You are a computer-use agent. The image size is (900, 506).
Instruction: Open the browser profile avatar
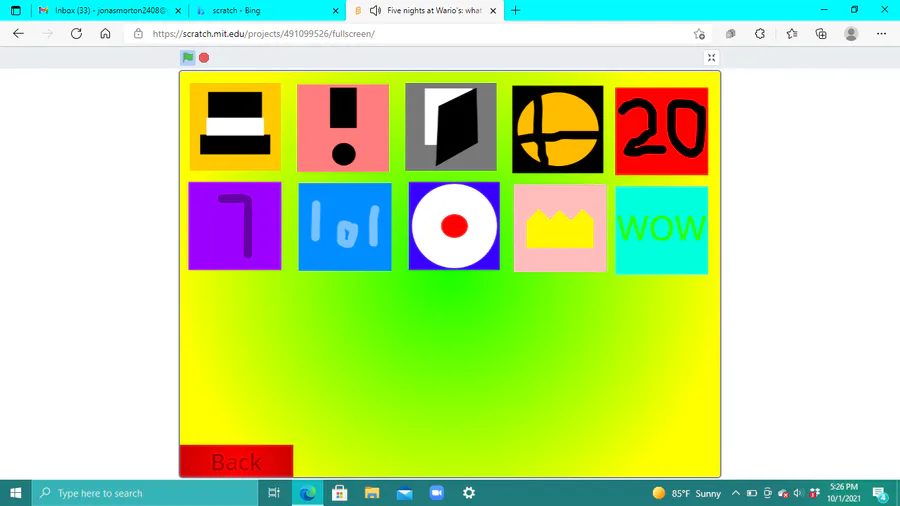pos(851,34)
